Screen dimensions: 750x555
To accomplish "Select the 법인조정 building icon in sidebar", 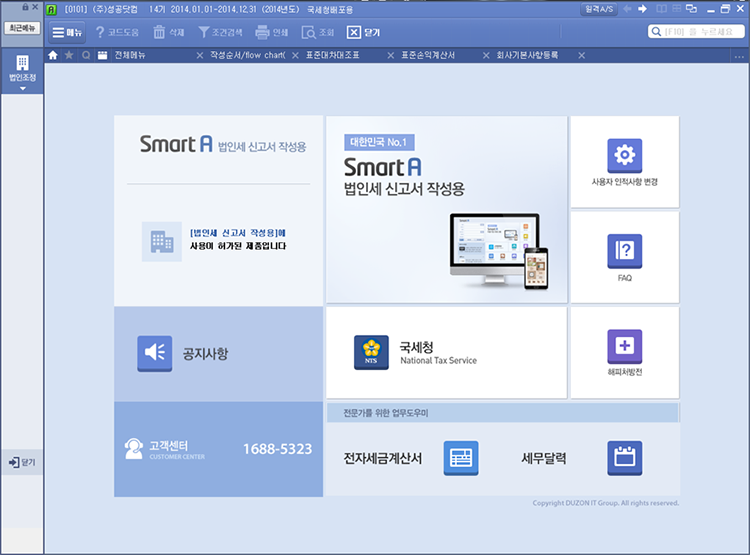I will (x=22, y=63).
